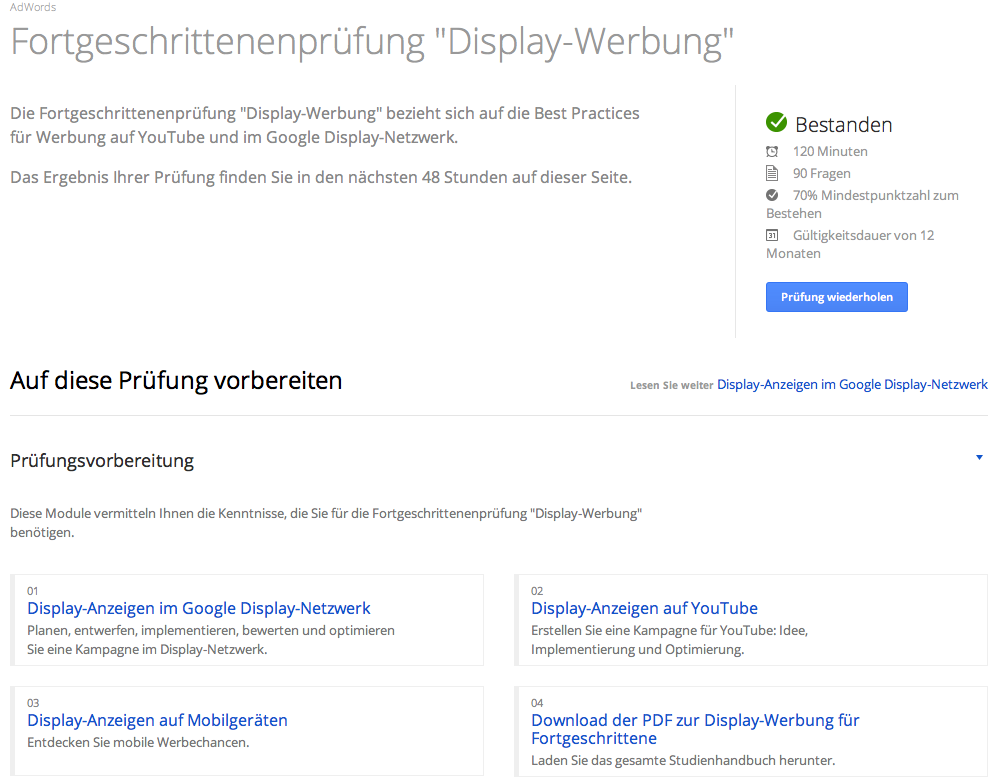Open module 03 Display-Anzeigen auf Mobilgeräten

[x=157, y=720]
